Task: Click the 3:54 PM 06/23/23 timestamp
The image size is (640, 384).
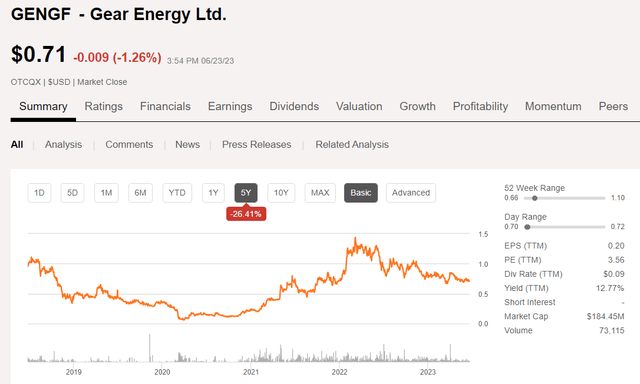Action: (x=200, y=61)
